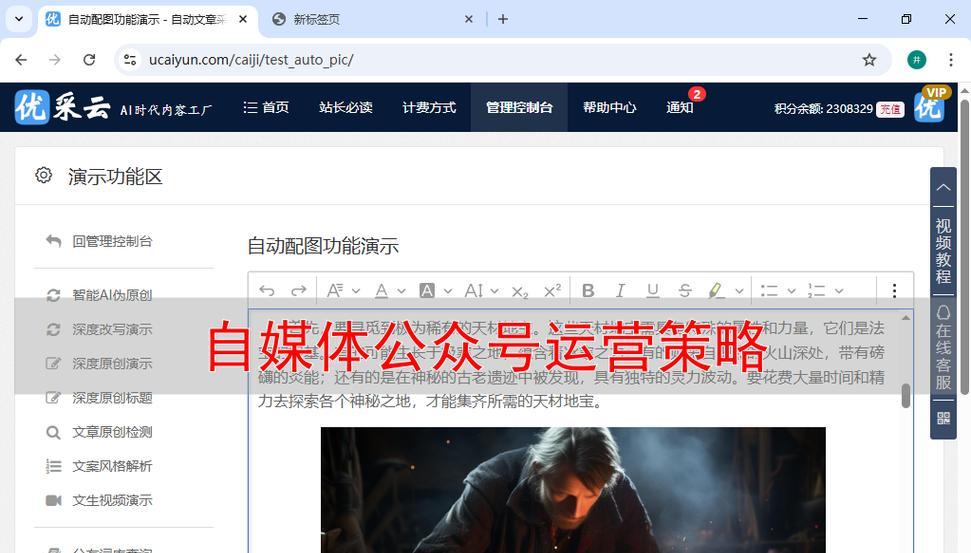The width and height of the screenshot is (971, 553).
Task: Click the VIP user avatar icon
Action: tap(930, 106)
